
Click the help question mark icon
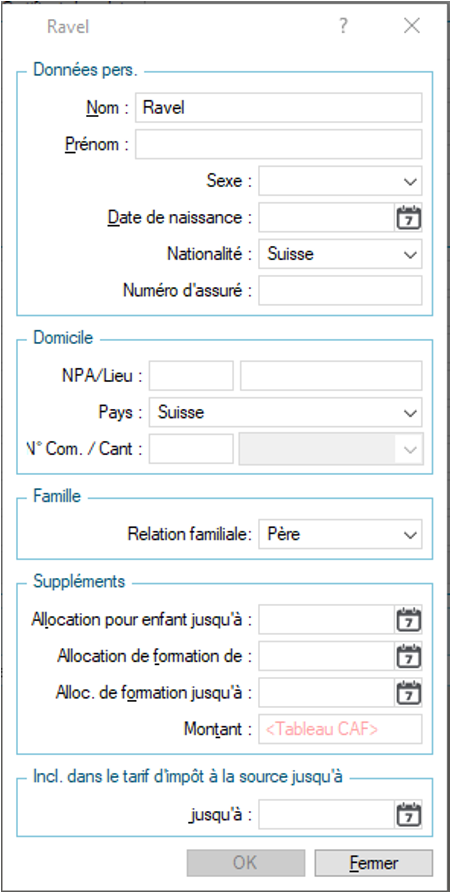coord(343,26)
